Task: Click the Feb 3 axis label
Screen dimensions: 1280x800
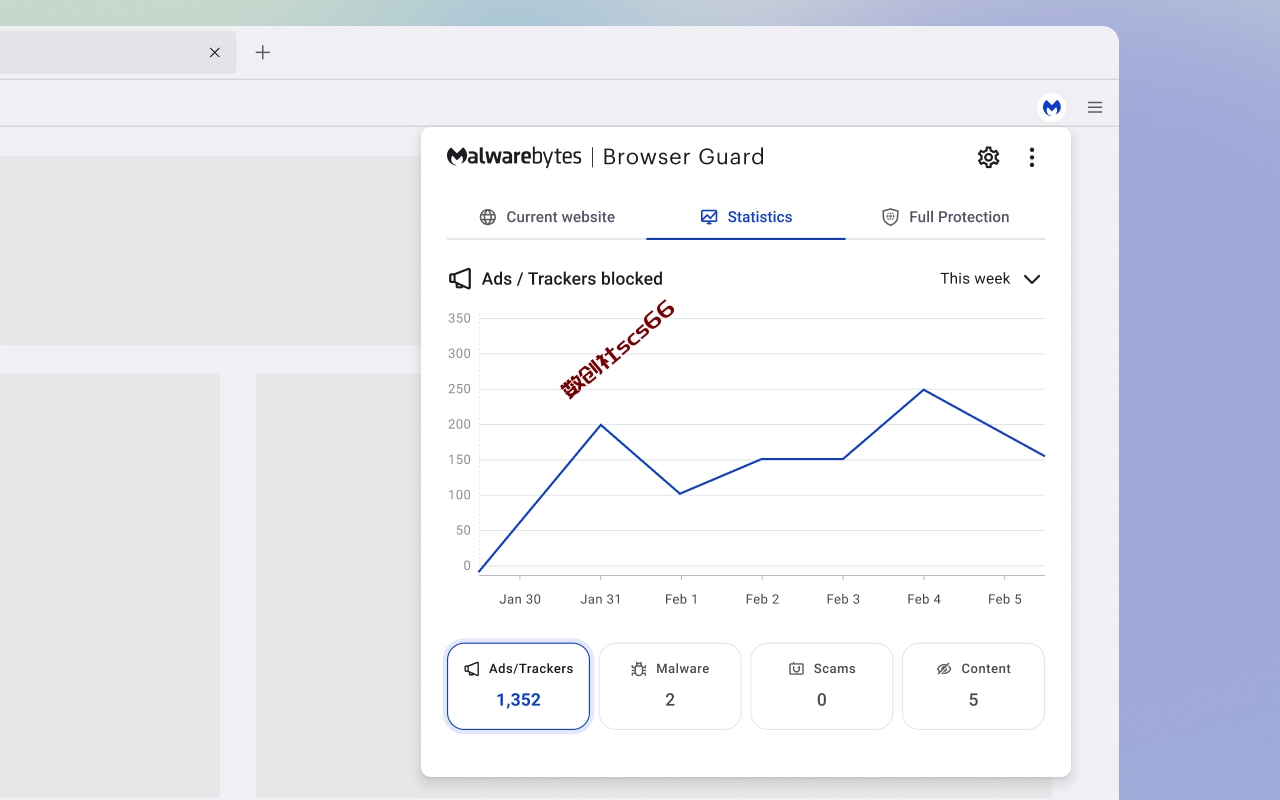Action: (x=843, y=599)
